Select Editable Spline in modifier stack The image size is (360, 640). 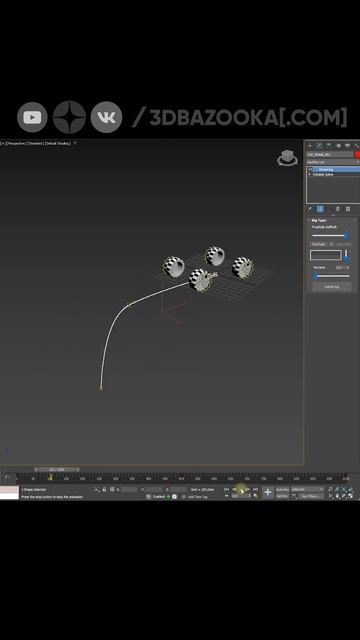tap(323, 174)
